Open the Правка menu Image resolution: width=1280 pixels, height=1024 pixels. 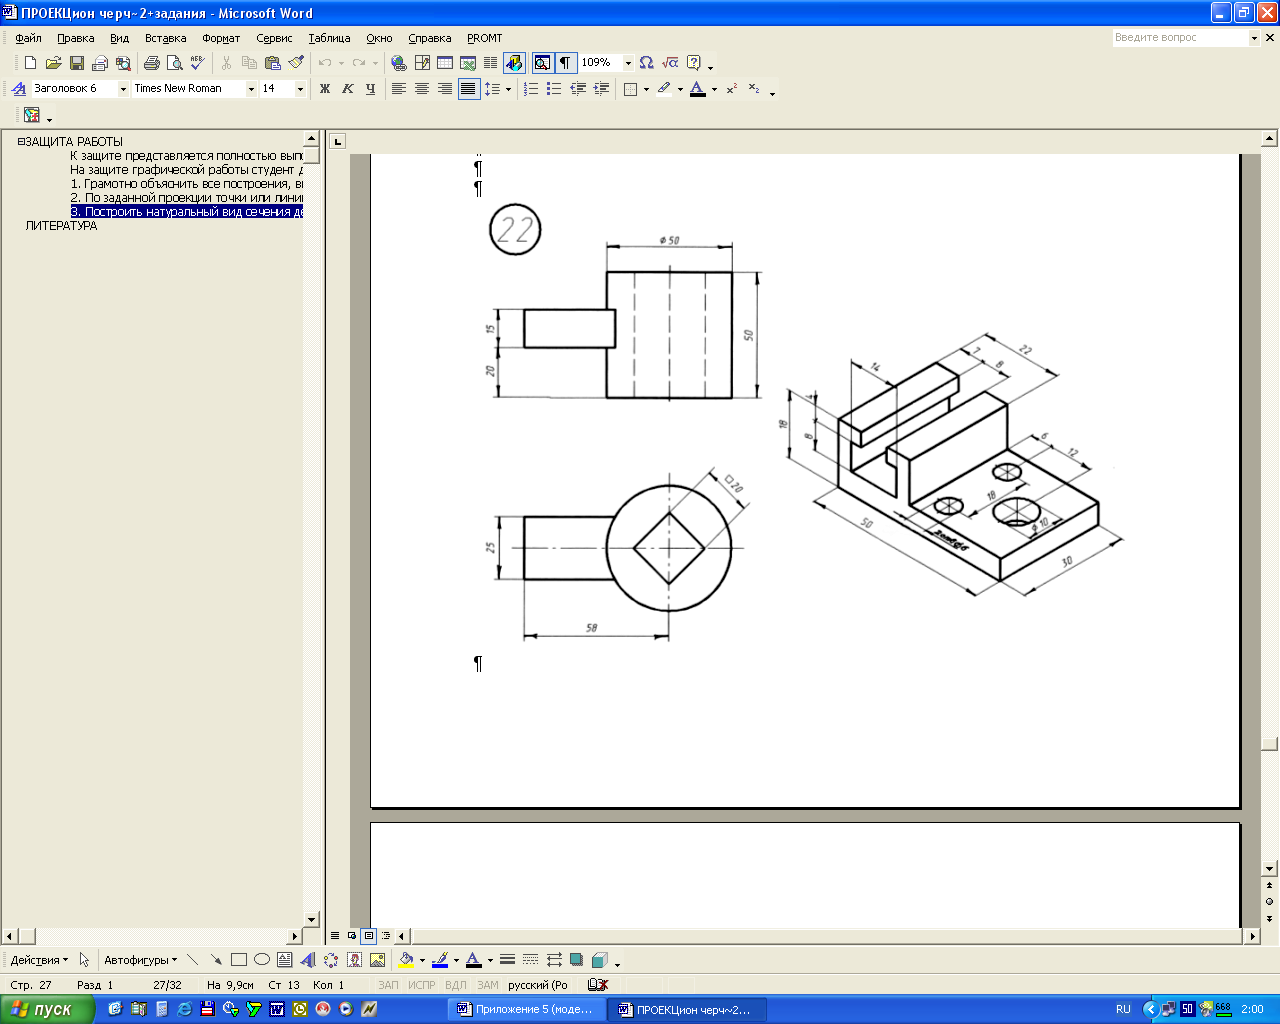click(x=75, y=38)
